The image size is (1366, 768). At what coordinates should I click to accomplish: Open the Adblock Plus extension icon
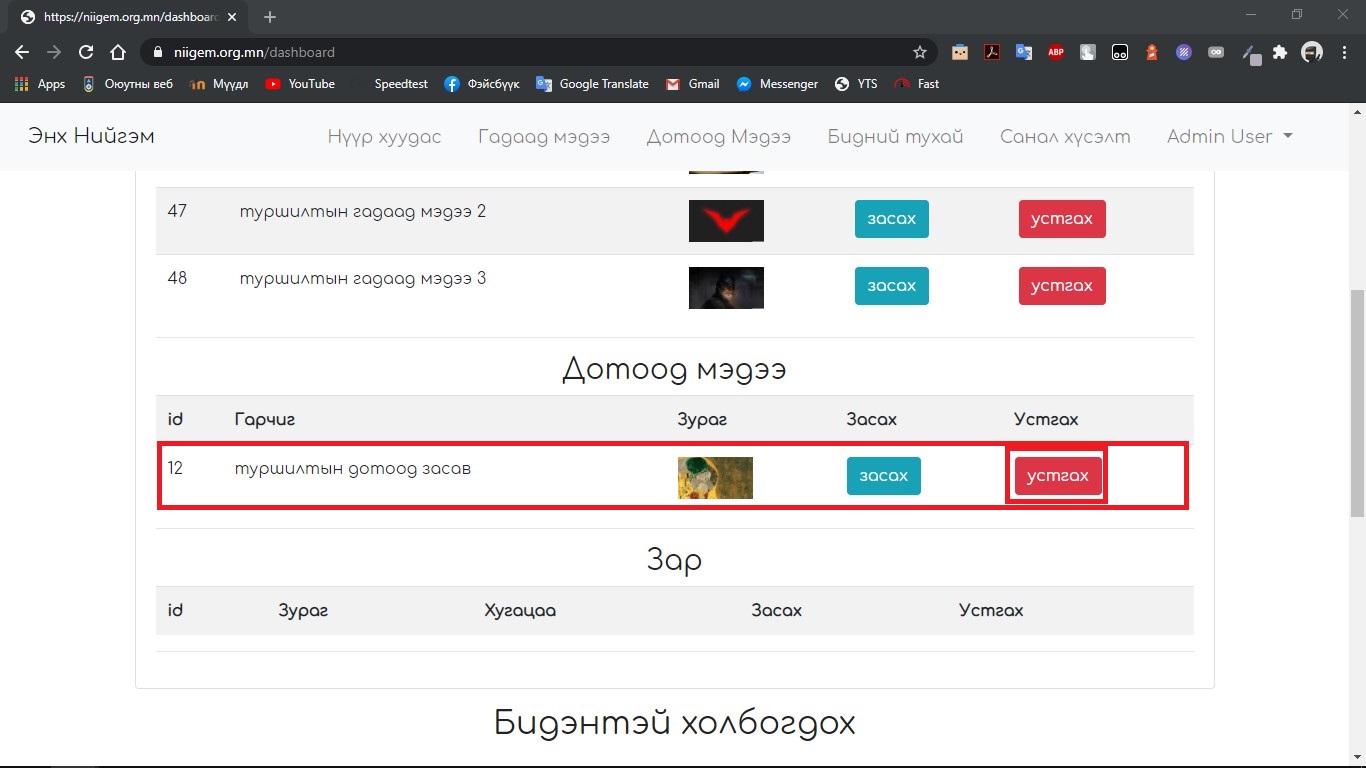1056,53
